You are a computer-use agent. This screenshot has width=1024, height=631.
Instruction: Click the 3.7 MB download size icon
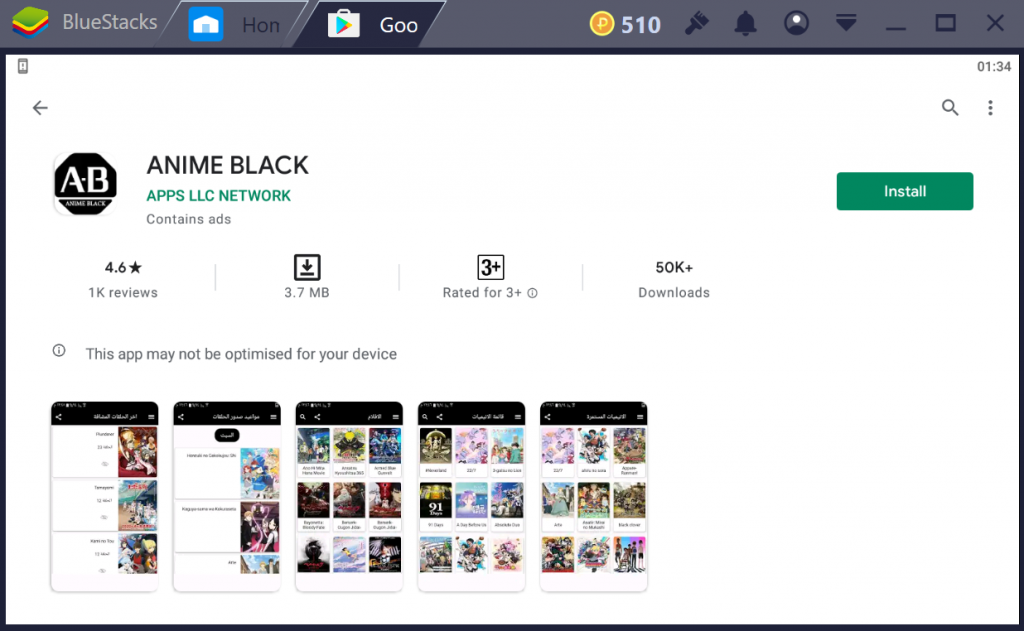pos(307,267)
